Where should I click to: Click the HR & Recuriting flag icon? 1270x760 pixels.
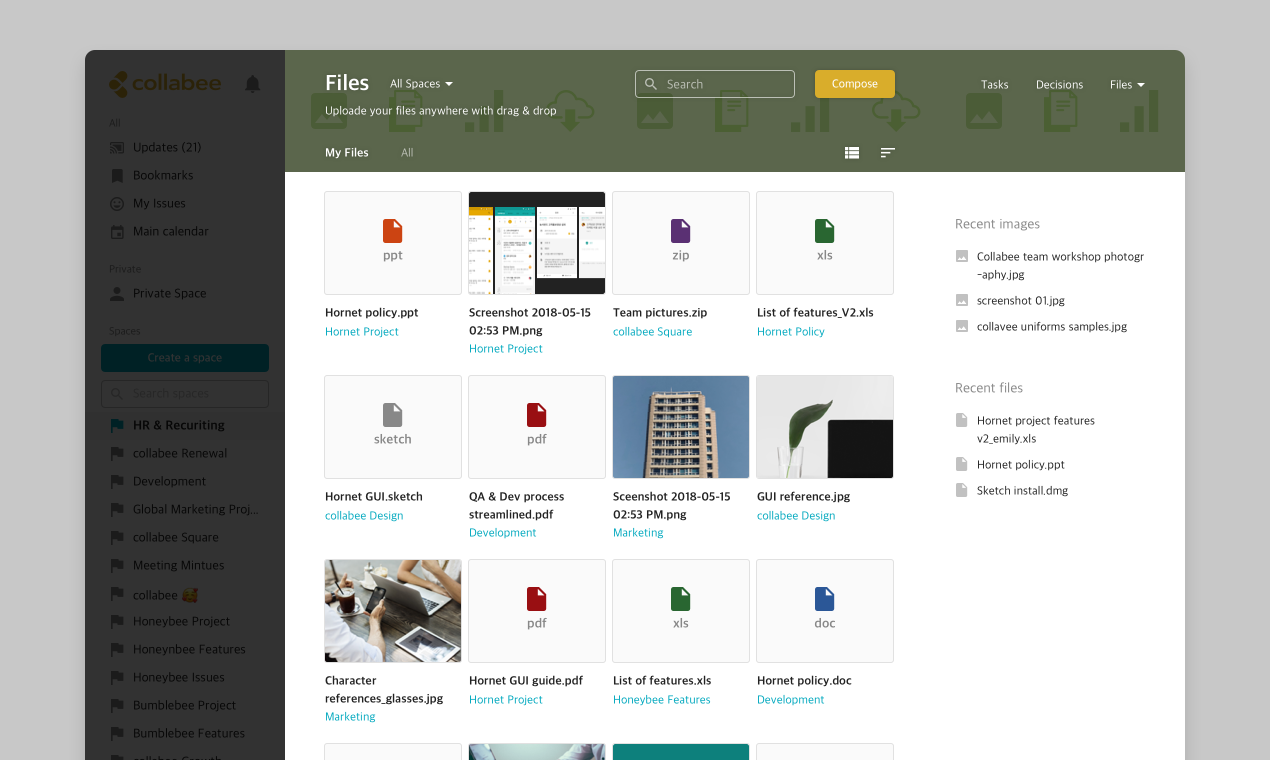pyautogui.click(x=117, y=425)
